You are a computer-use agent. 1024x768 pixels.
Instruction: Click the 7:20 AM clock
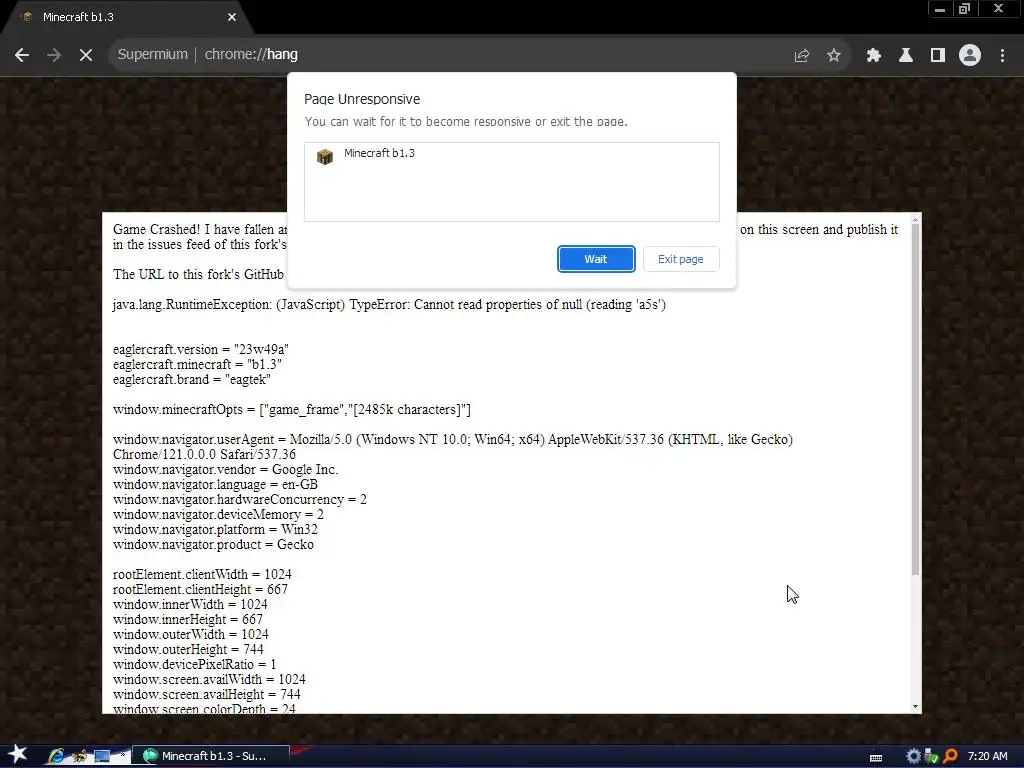[x=987, y=756]
